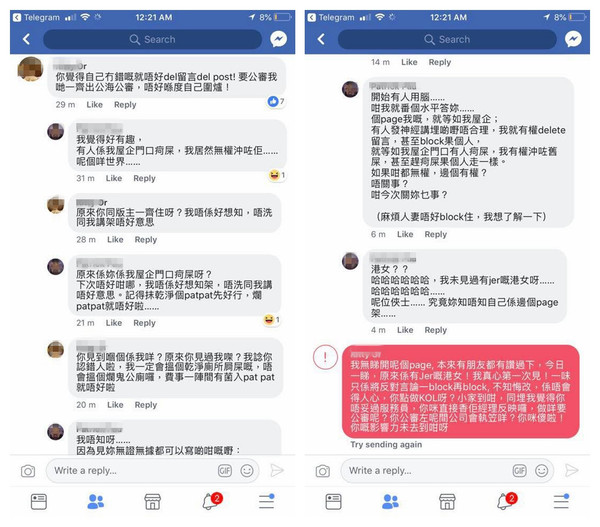Open Messenger icon in right phone header
This screenshot has width=600, height=527.
pyautogui.click(x=573, y=39)
